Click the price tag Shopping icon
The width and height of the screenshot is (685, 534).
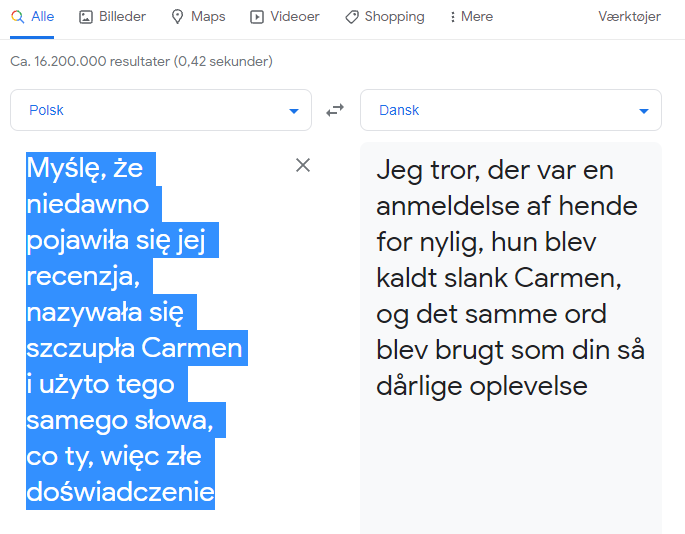click(352, 17)
